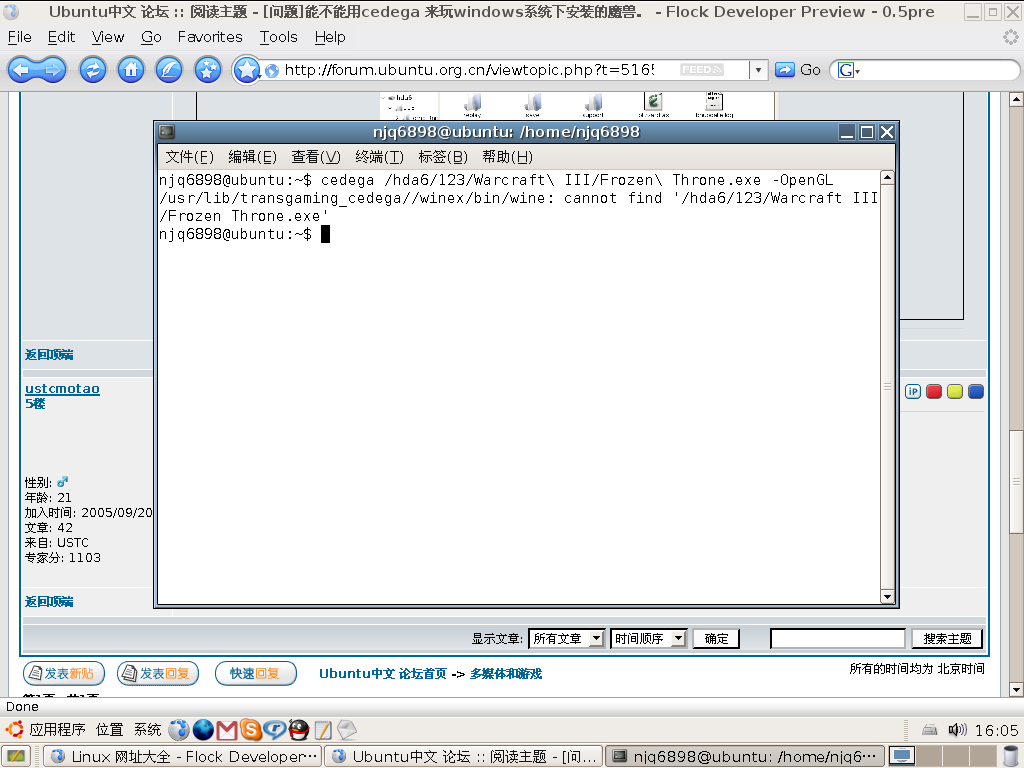Click the URL address field
This screenshot has height=768, width=1024.
click(469, 70)
